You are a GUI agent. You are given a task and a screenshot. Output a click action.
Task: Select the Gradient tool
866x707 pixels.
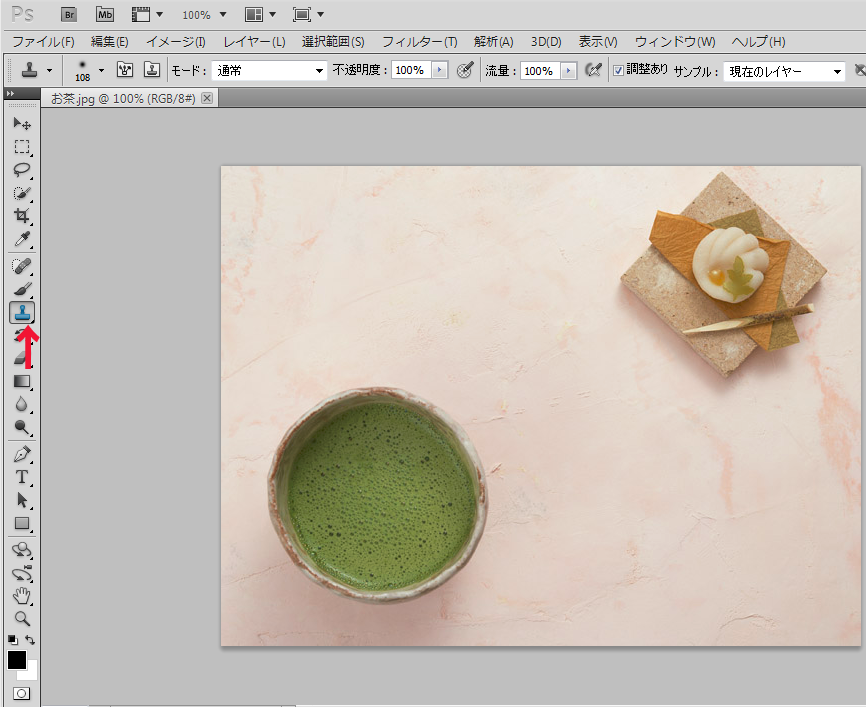click(22, 382)
